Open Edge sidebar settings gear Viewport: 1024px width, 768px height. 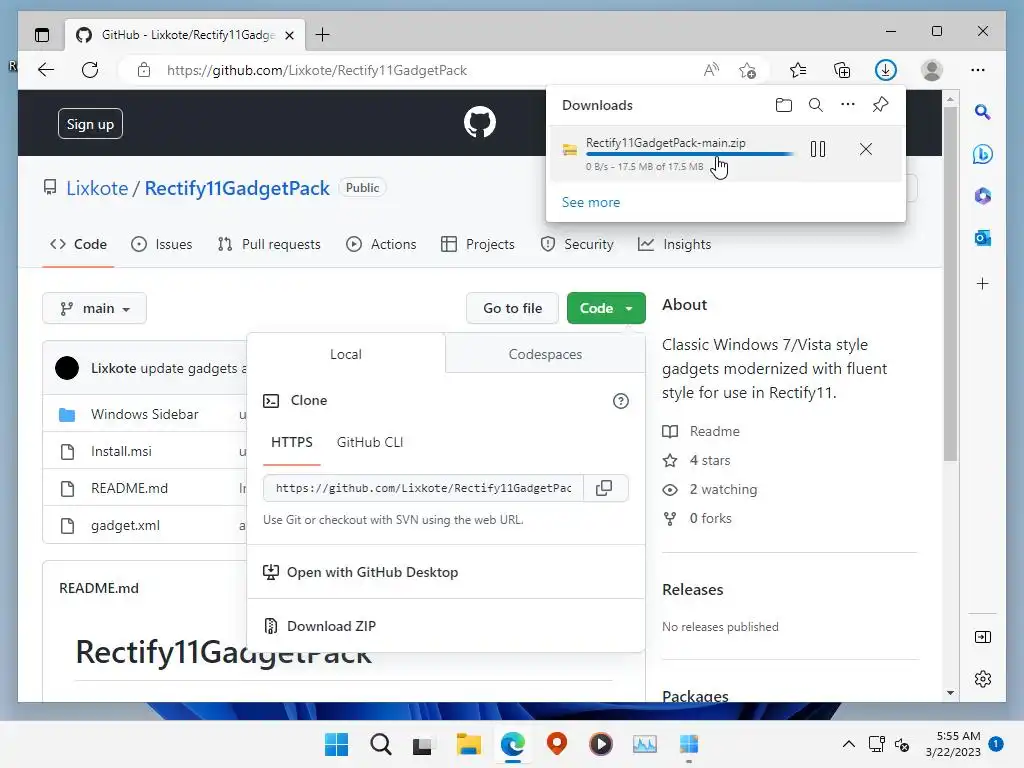tap(982, 679)
